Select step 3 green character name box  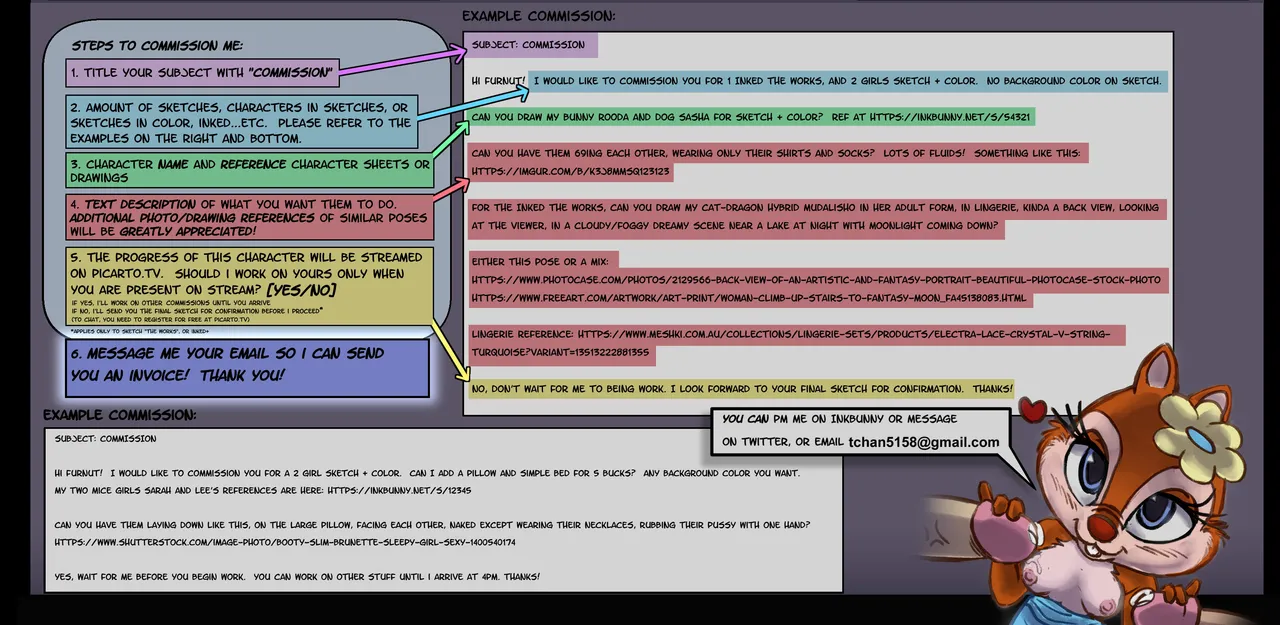click(250, 170)
